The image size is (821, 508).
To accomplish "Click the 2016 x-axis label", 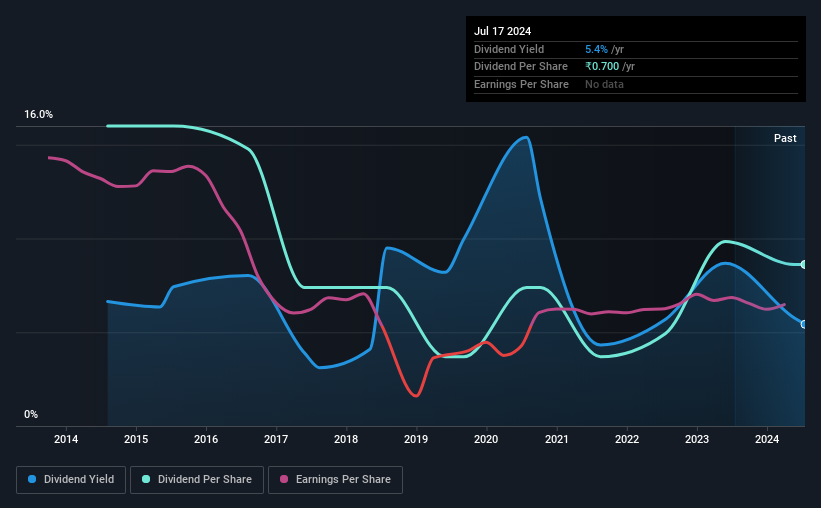I will (x=206, y=439).
